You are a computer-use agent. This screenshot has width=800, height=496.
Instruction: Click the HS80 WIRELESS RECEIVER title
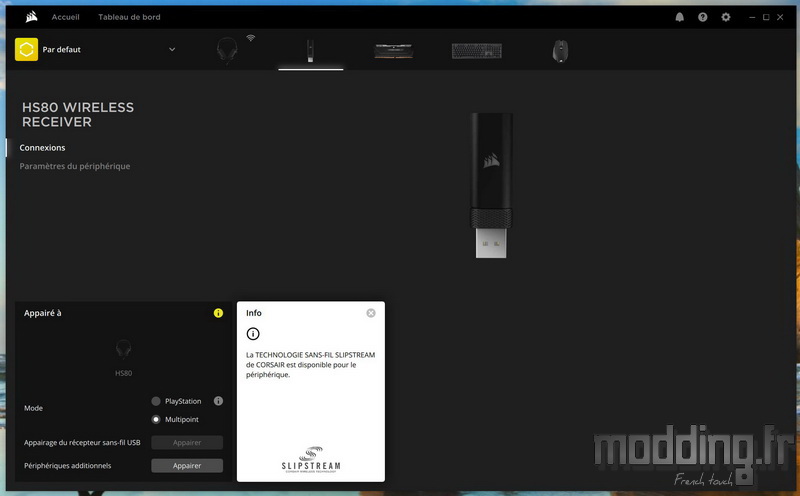78,115
